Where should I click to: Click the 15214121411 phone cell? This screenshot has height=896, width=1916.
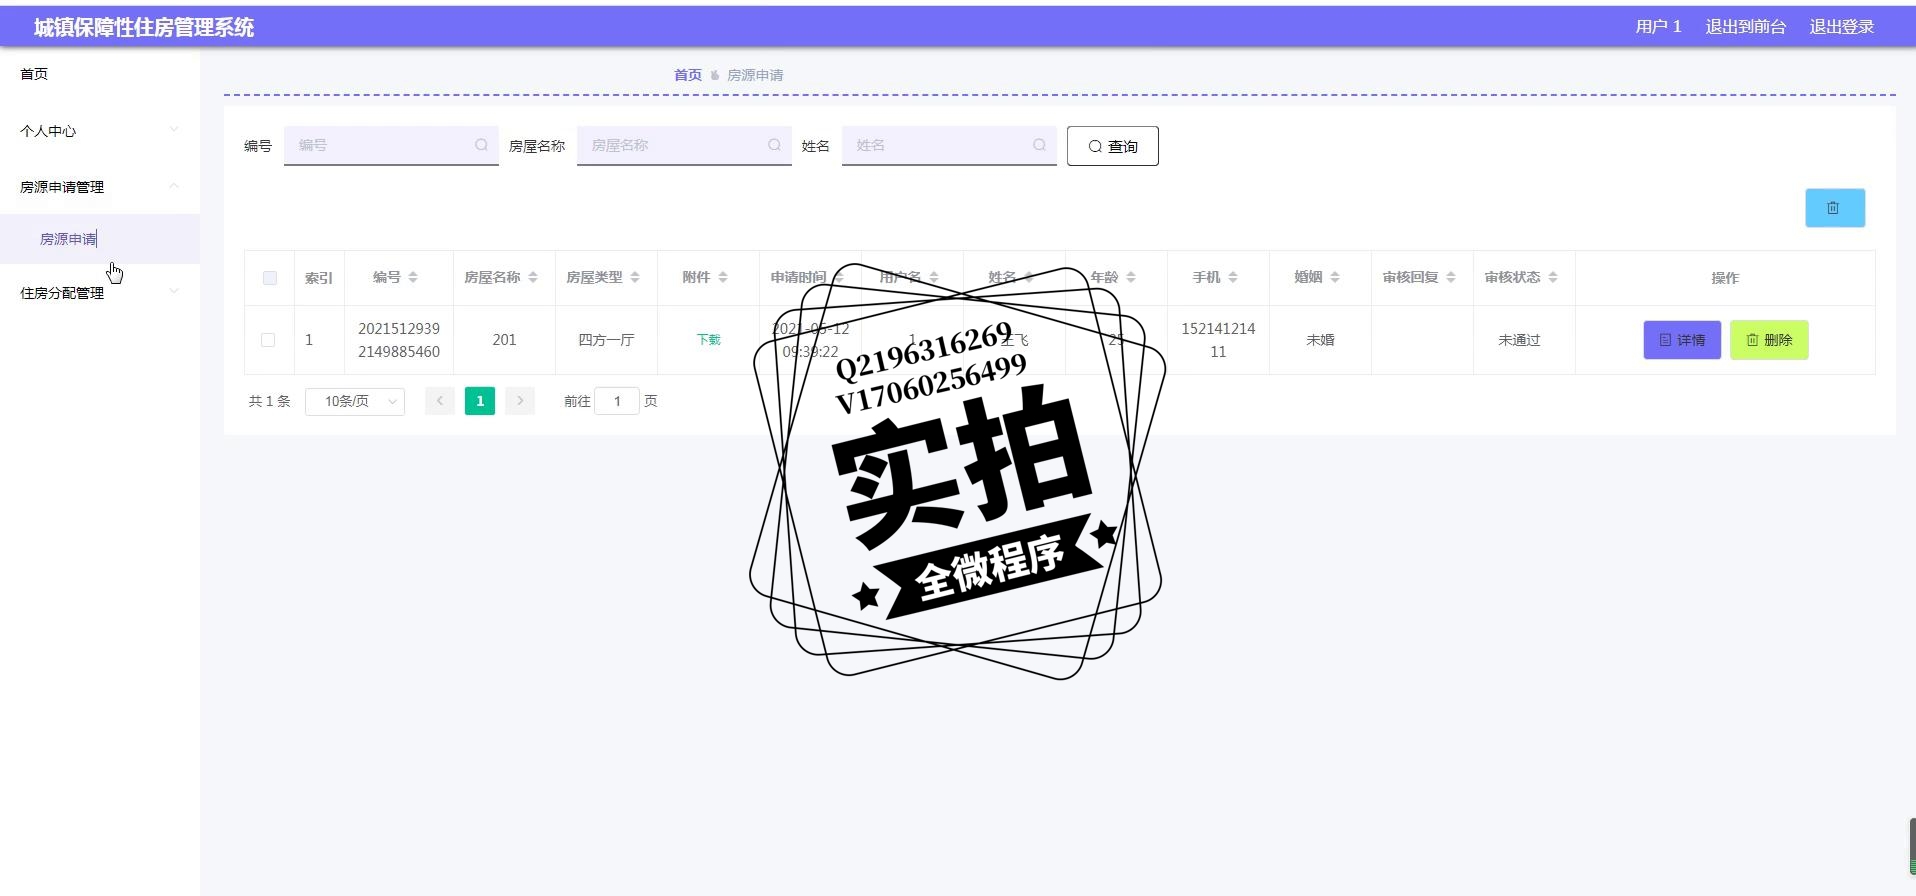1218,340
